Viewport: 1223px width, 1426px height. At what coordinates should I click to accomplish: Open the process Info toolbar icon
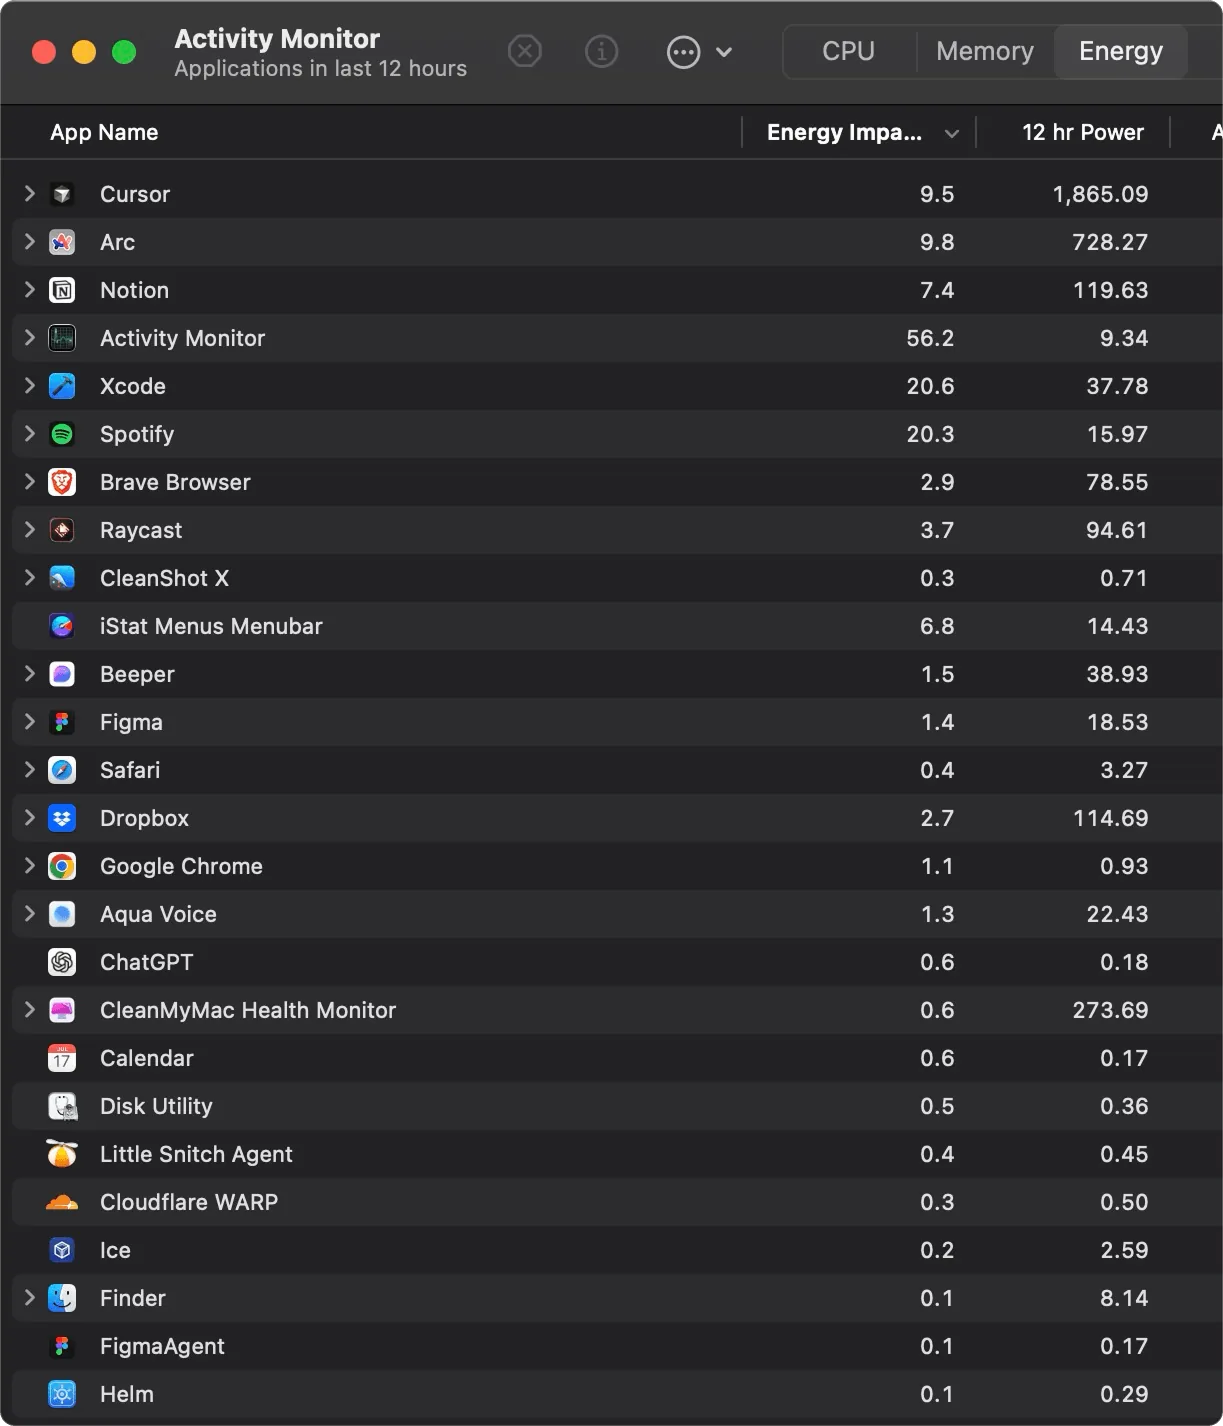(x=601, y=51)
